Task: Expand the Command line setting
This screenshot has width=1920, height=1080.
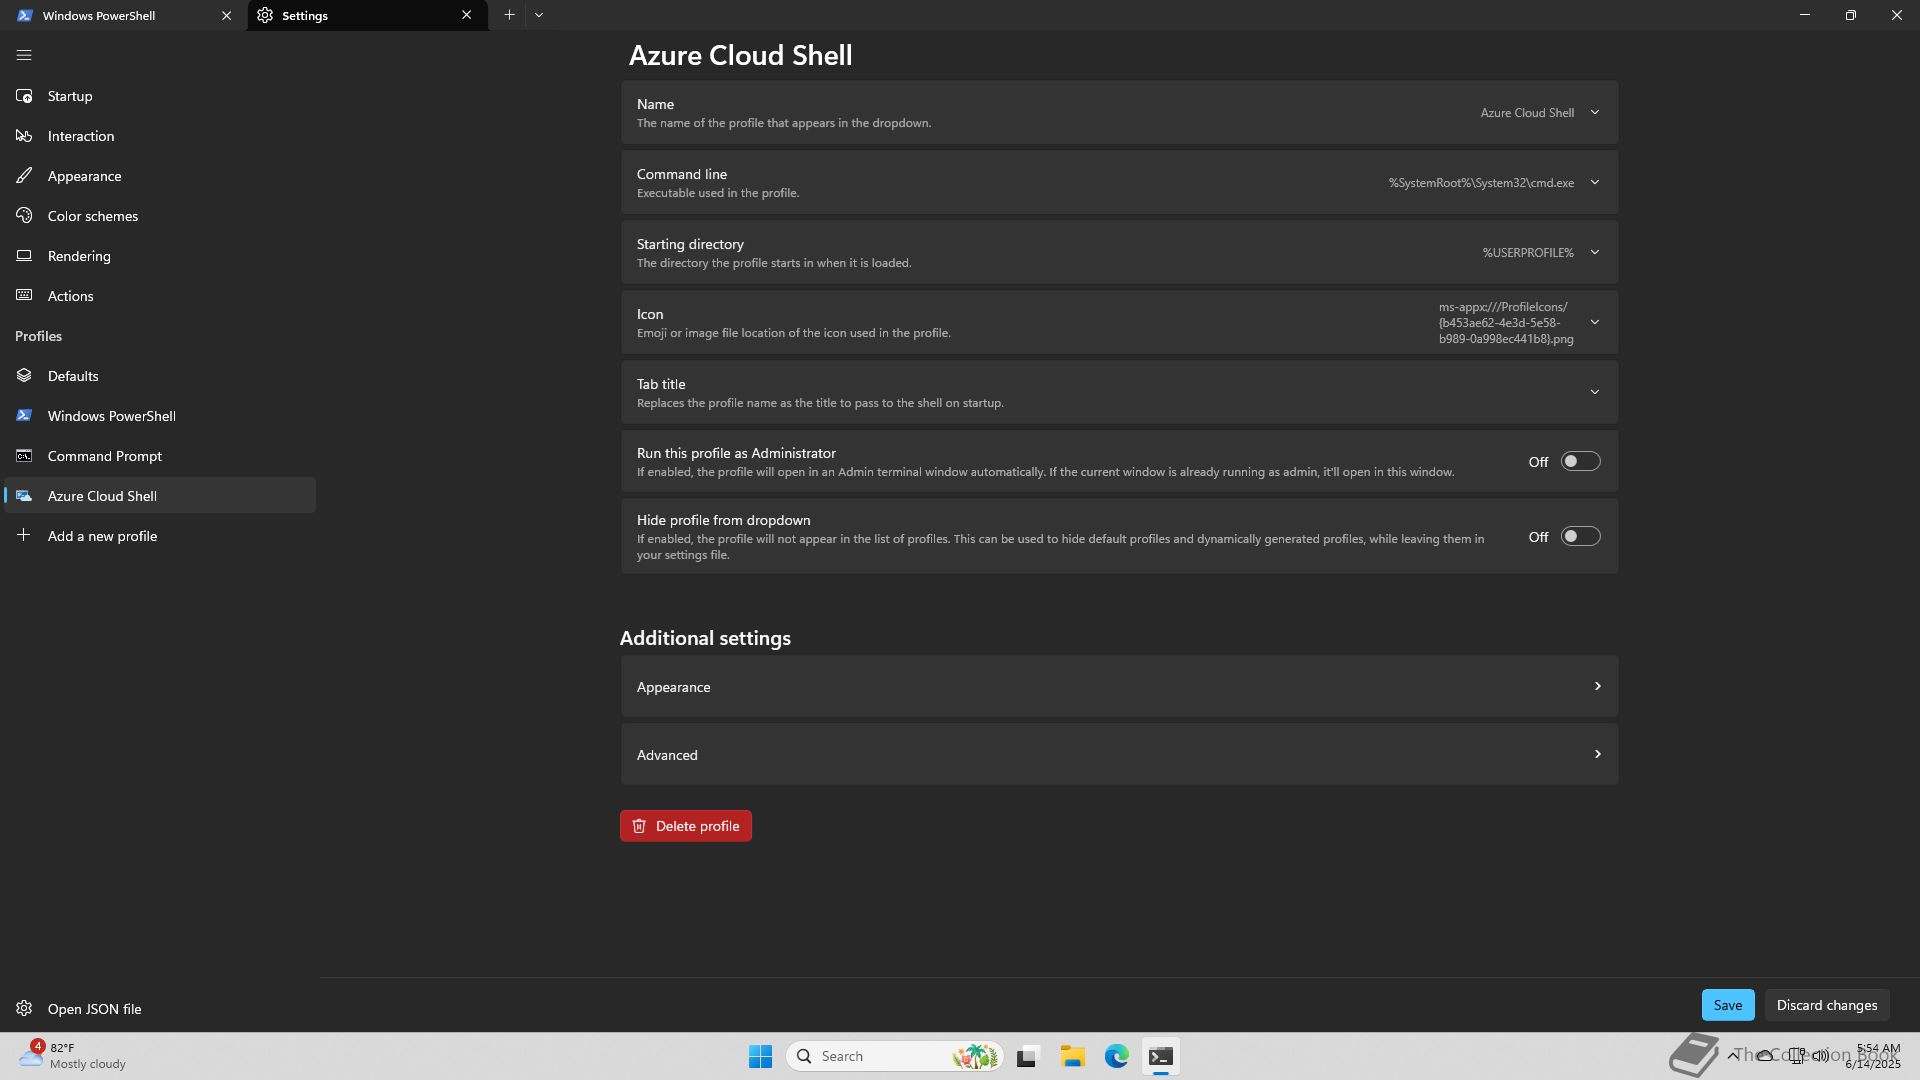Action: (1594, 183)
